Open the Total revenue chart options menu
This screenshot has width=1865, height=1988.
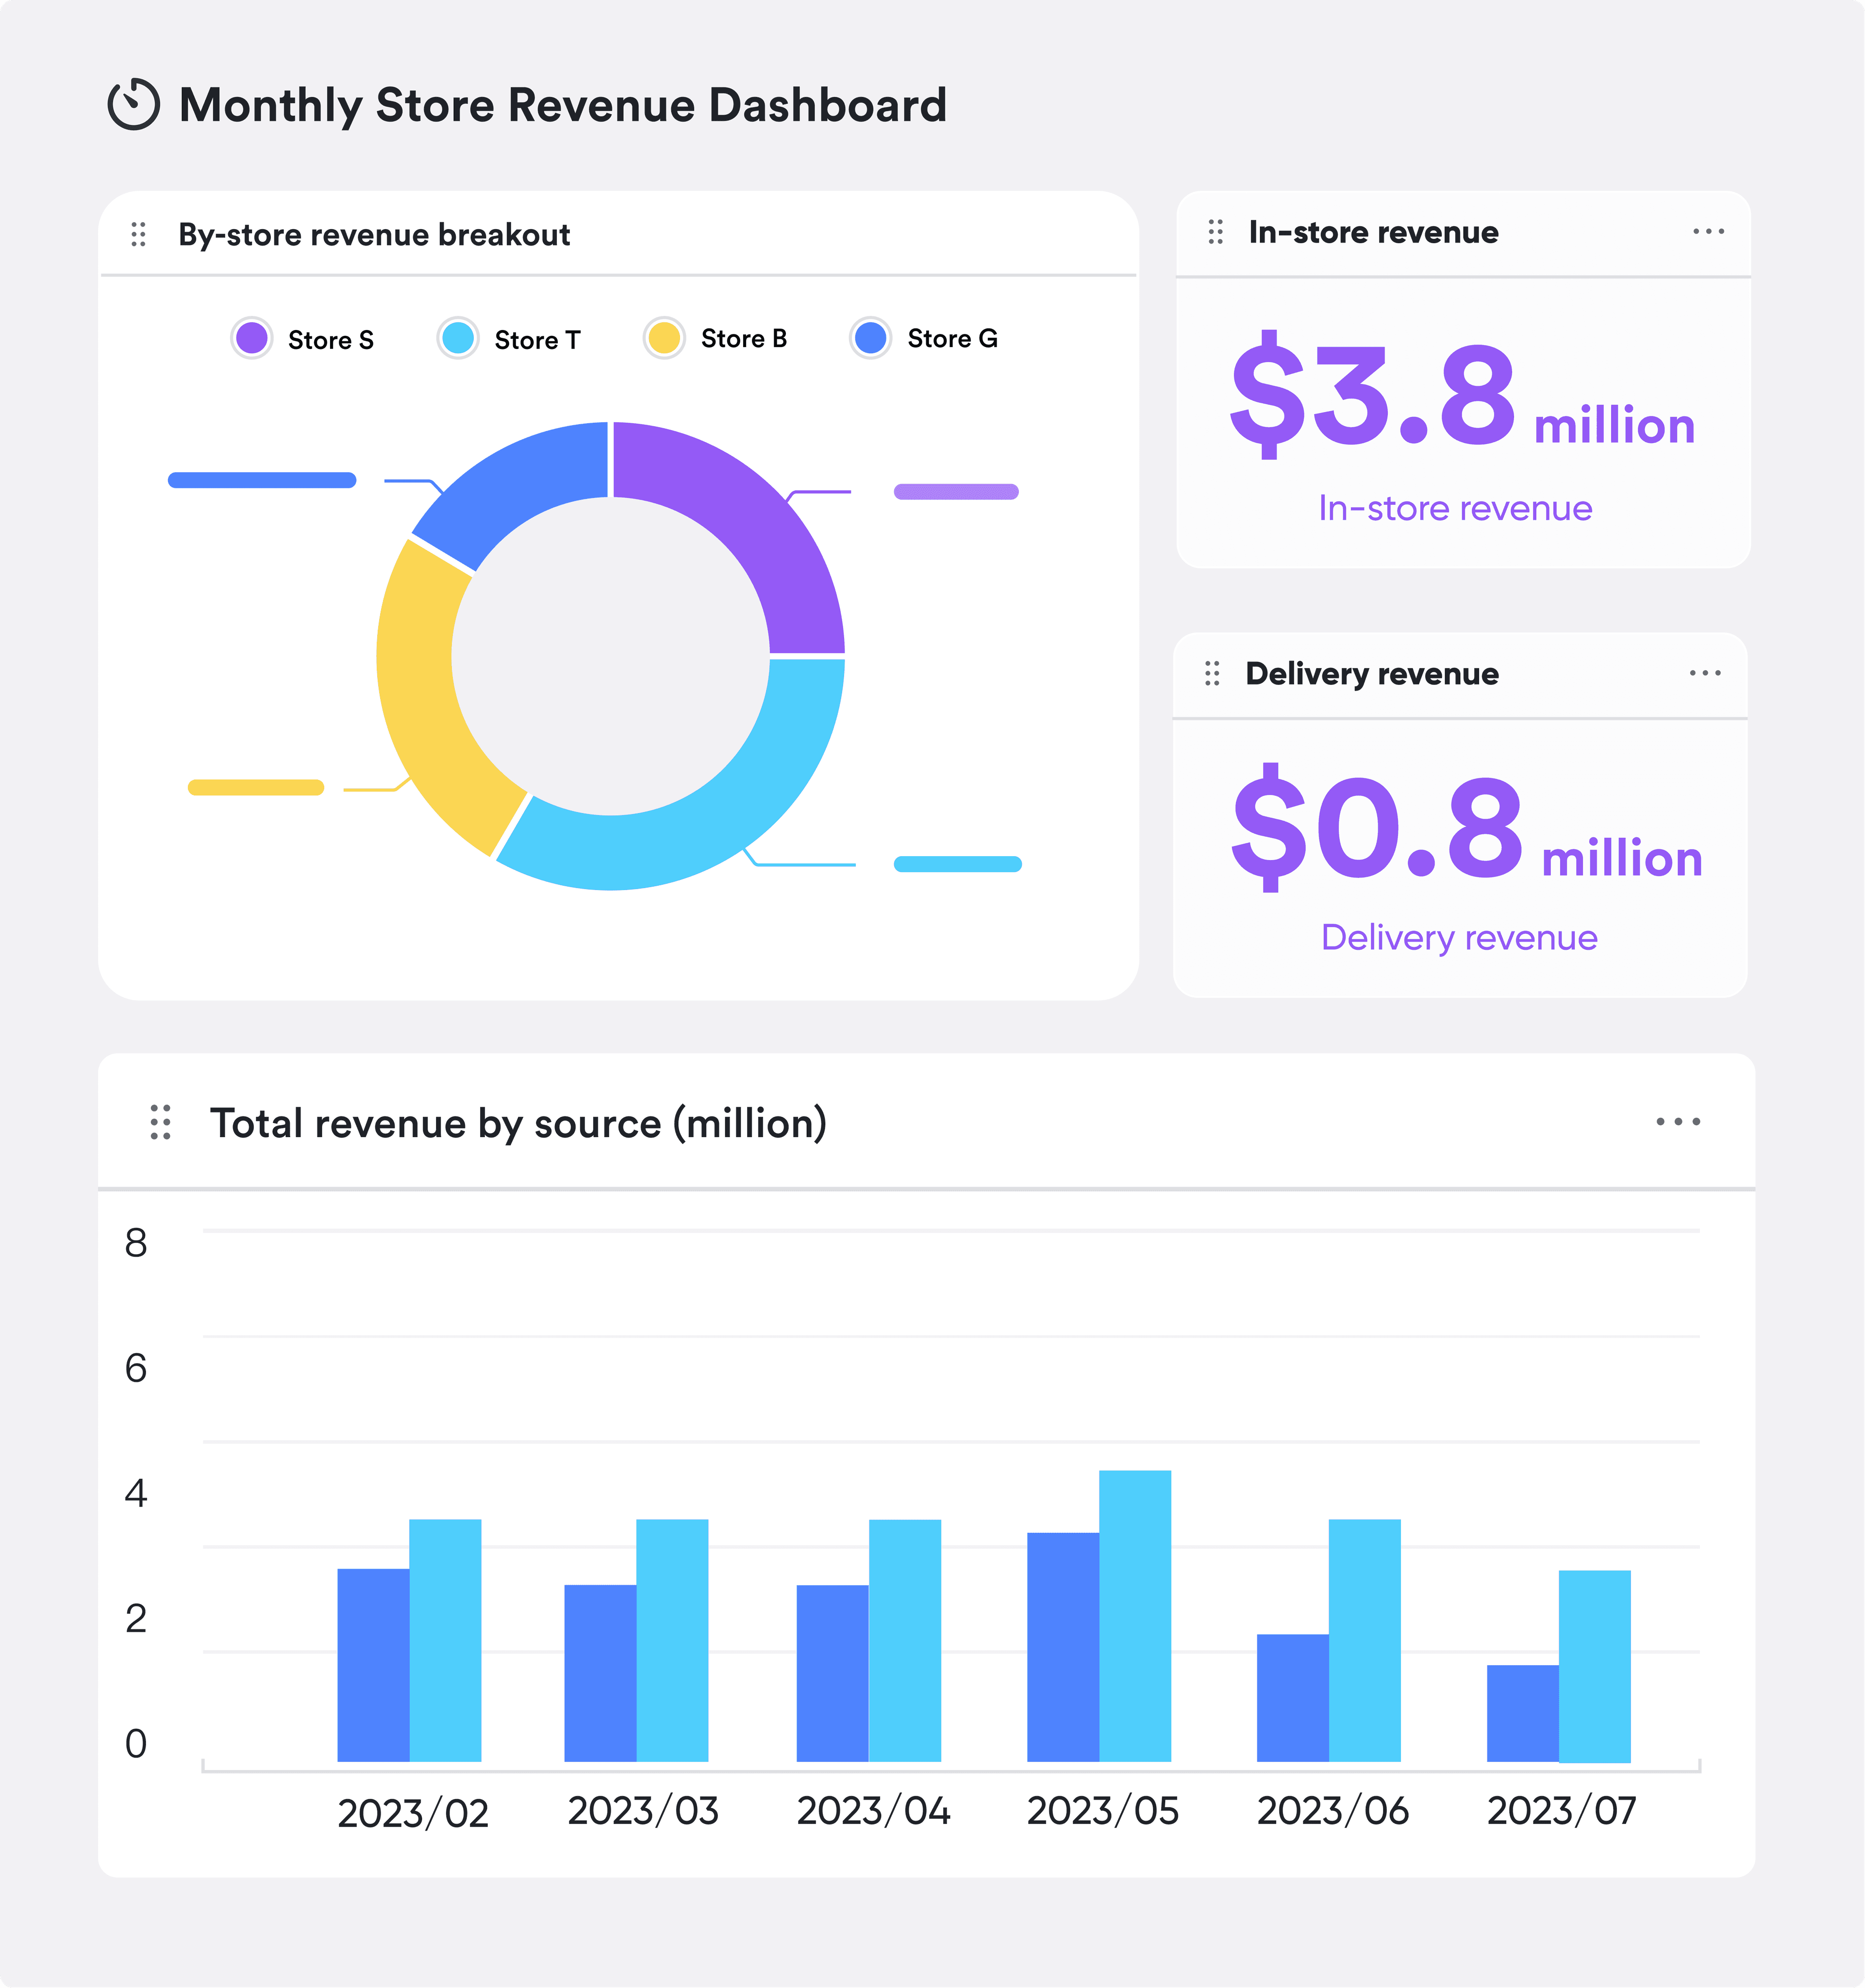tap(1677, 1122)
